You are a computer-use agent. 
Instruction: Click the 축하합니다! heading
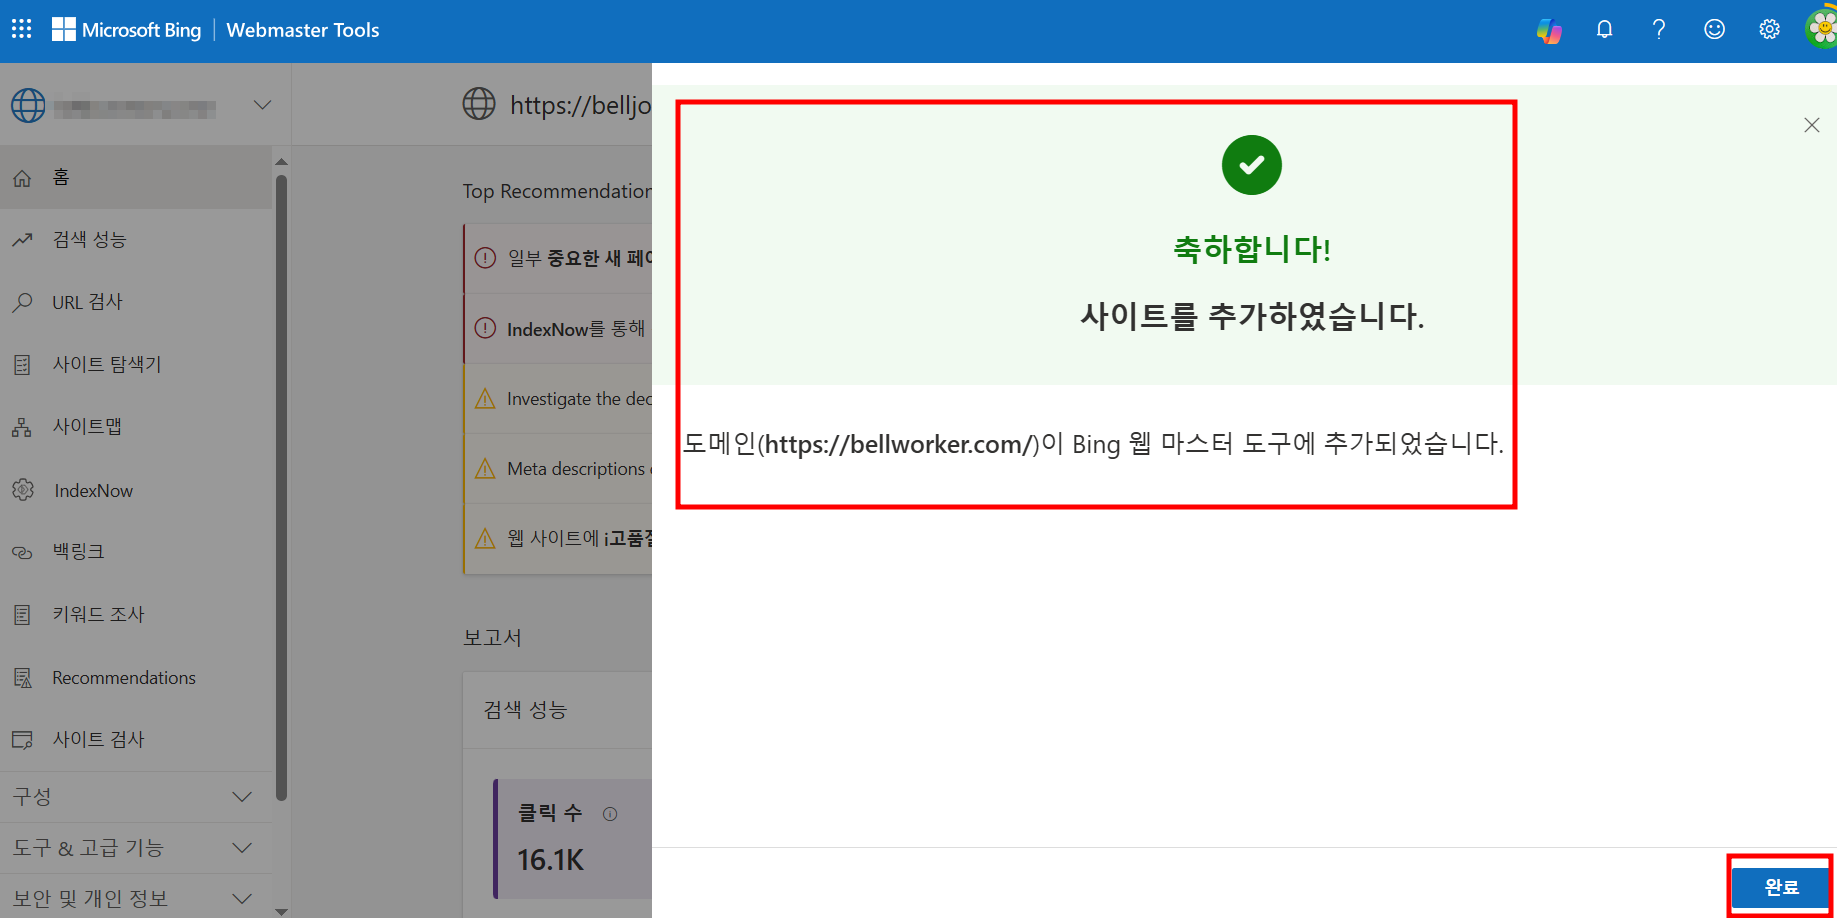[x=1251, y=249]
